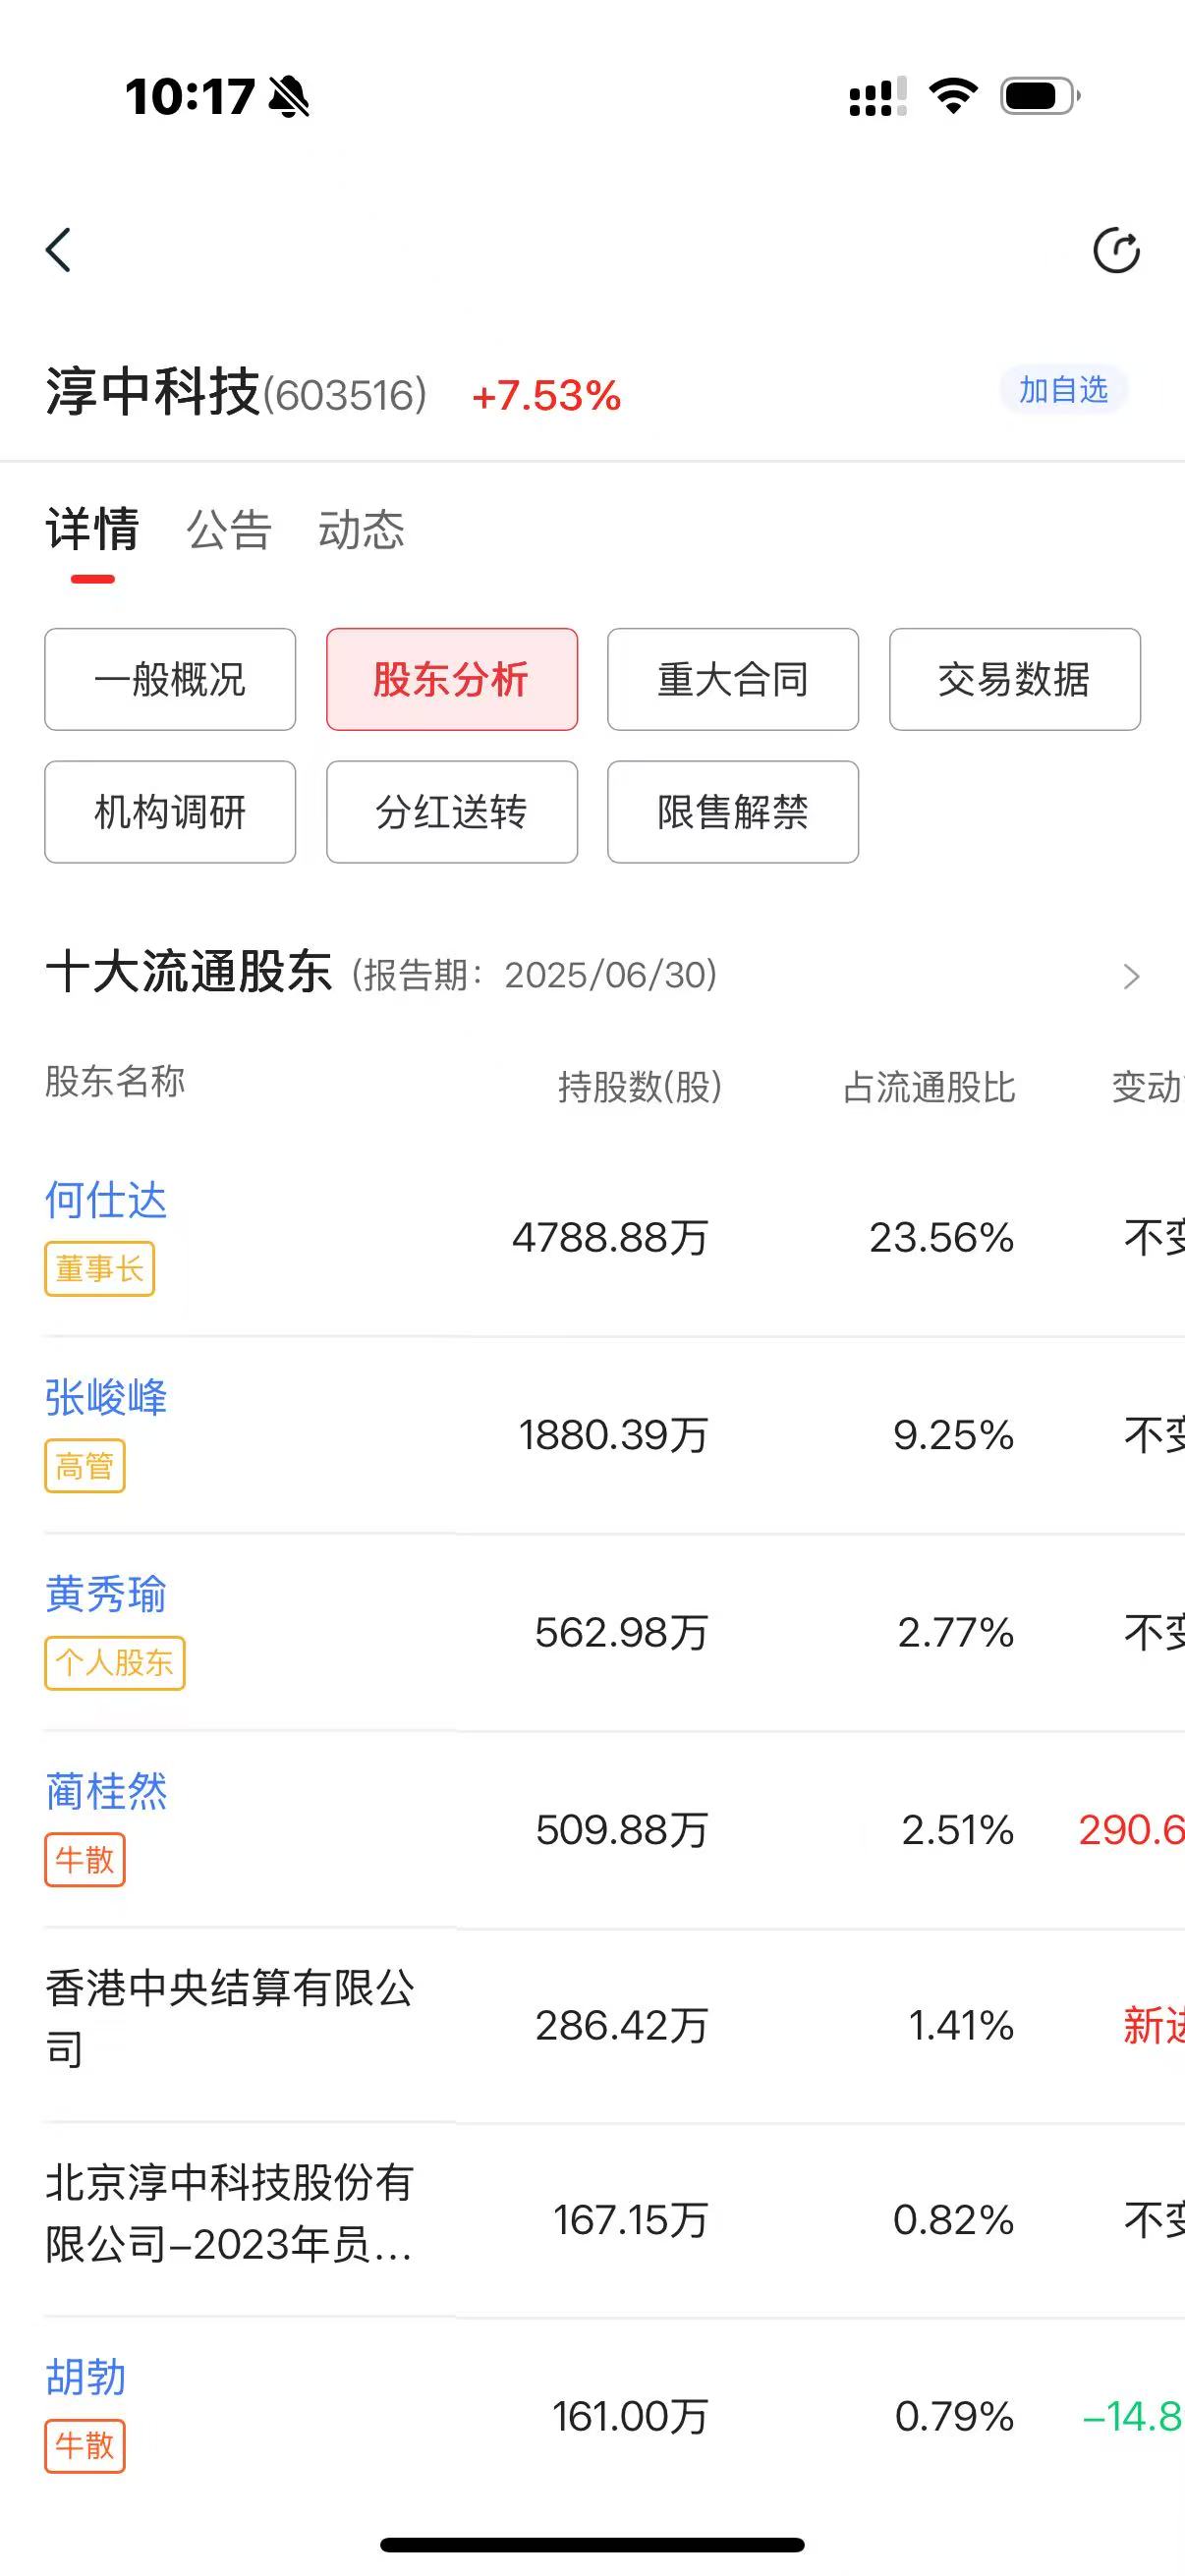1185x2576 pixels.
Task: Open shareholder 何仕达 profile link
Action: pos(106,1200)
